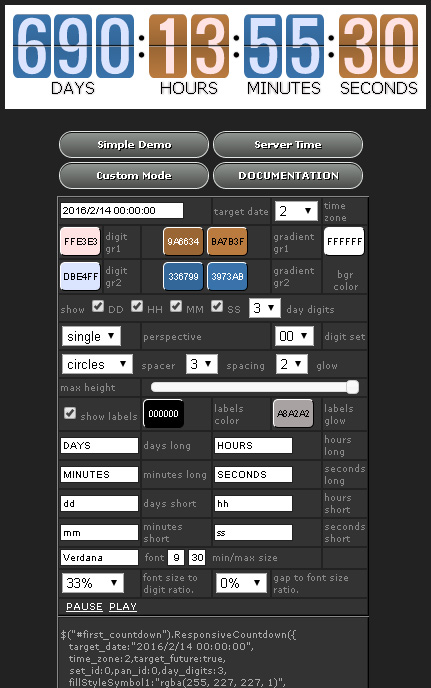Click the max height slider handle
Viewport: 431px width, 688px height.
pyautogui.click(x=352, y=387)
